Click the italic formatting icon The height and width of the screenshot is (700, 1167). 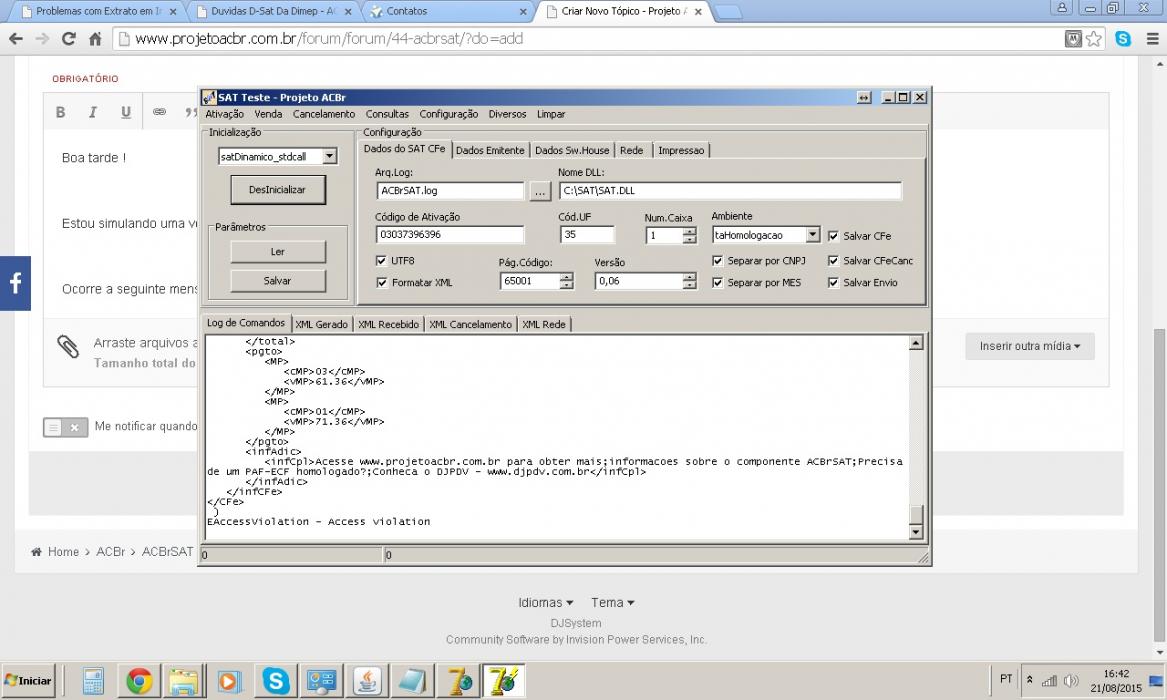[x=93, y=112]
